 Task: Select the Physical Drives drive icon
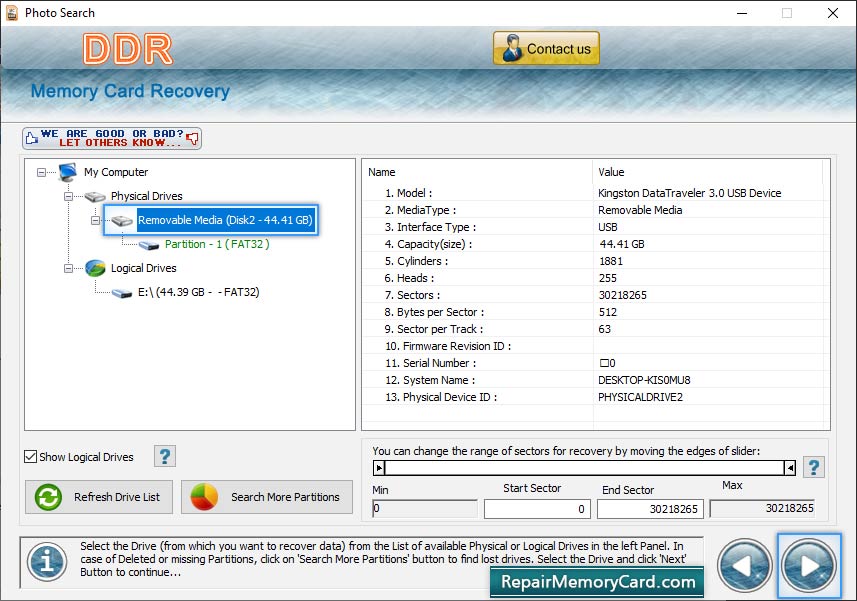pos(95,197)
